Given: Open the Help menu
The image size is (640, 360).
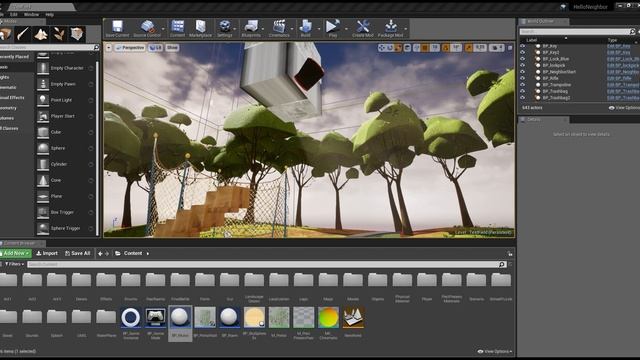Looking at the screenshot, I should click(x=49, y=15).
